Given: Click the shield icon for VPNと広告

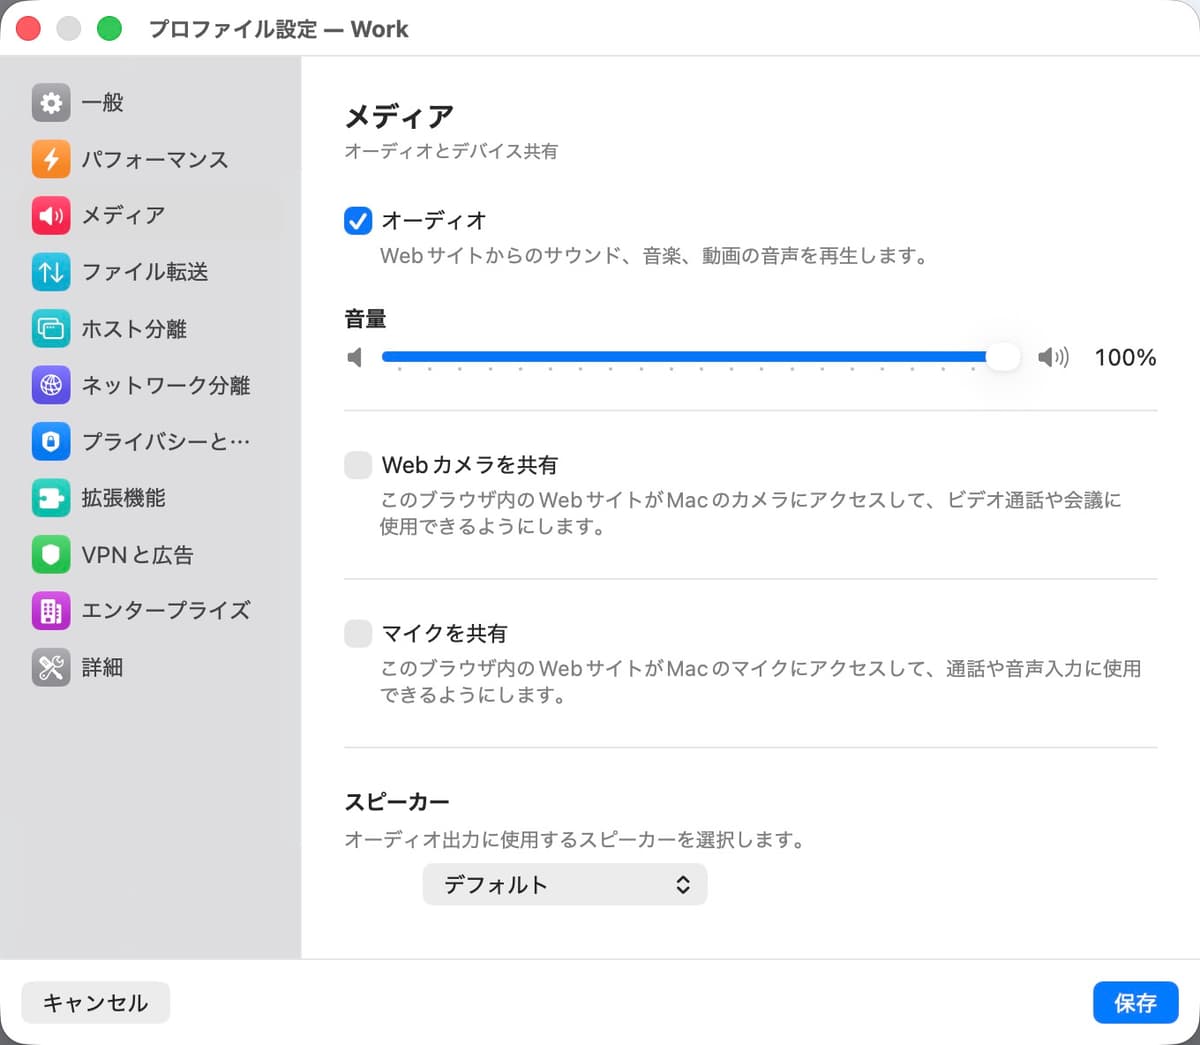Looking at the screenshot, I should pyautogui.click(x=51, y=554).
